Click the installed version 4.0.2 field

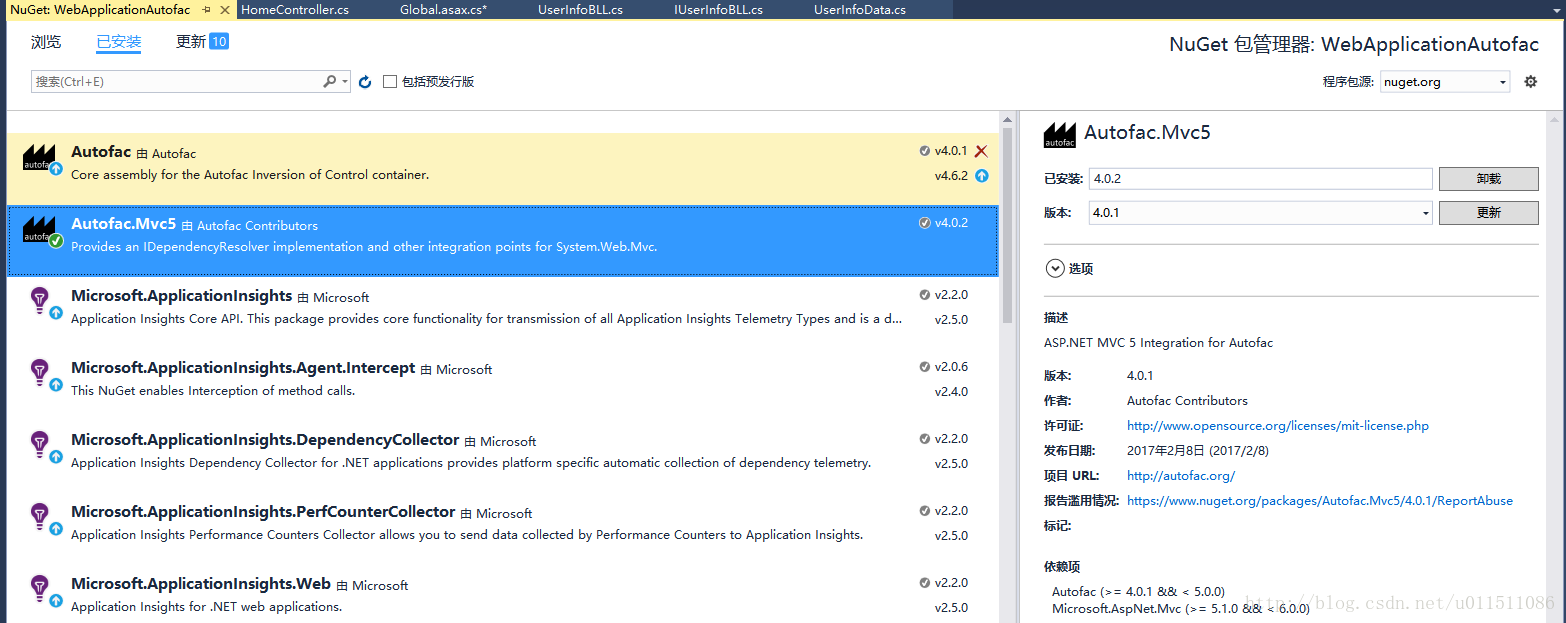(x=1261, y=178)
